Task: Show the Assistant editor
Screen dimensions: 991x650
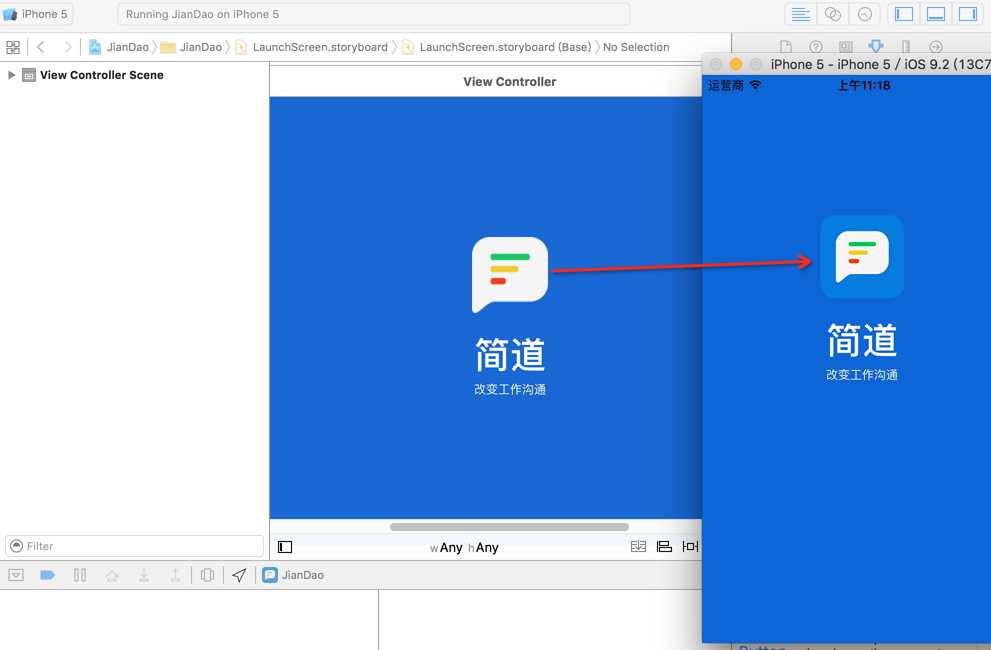Action: pos(832,14)
